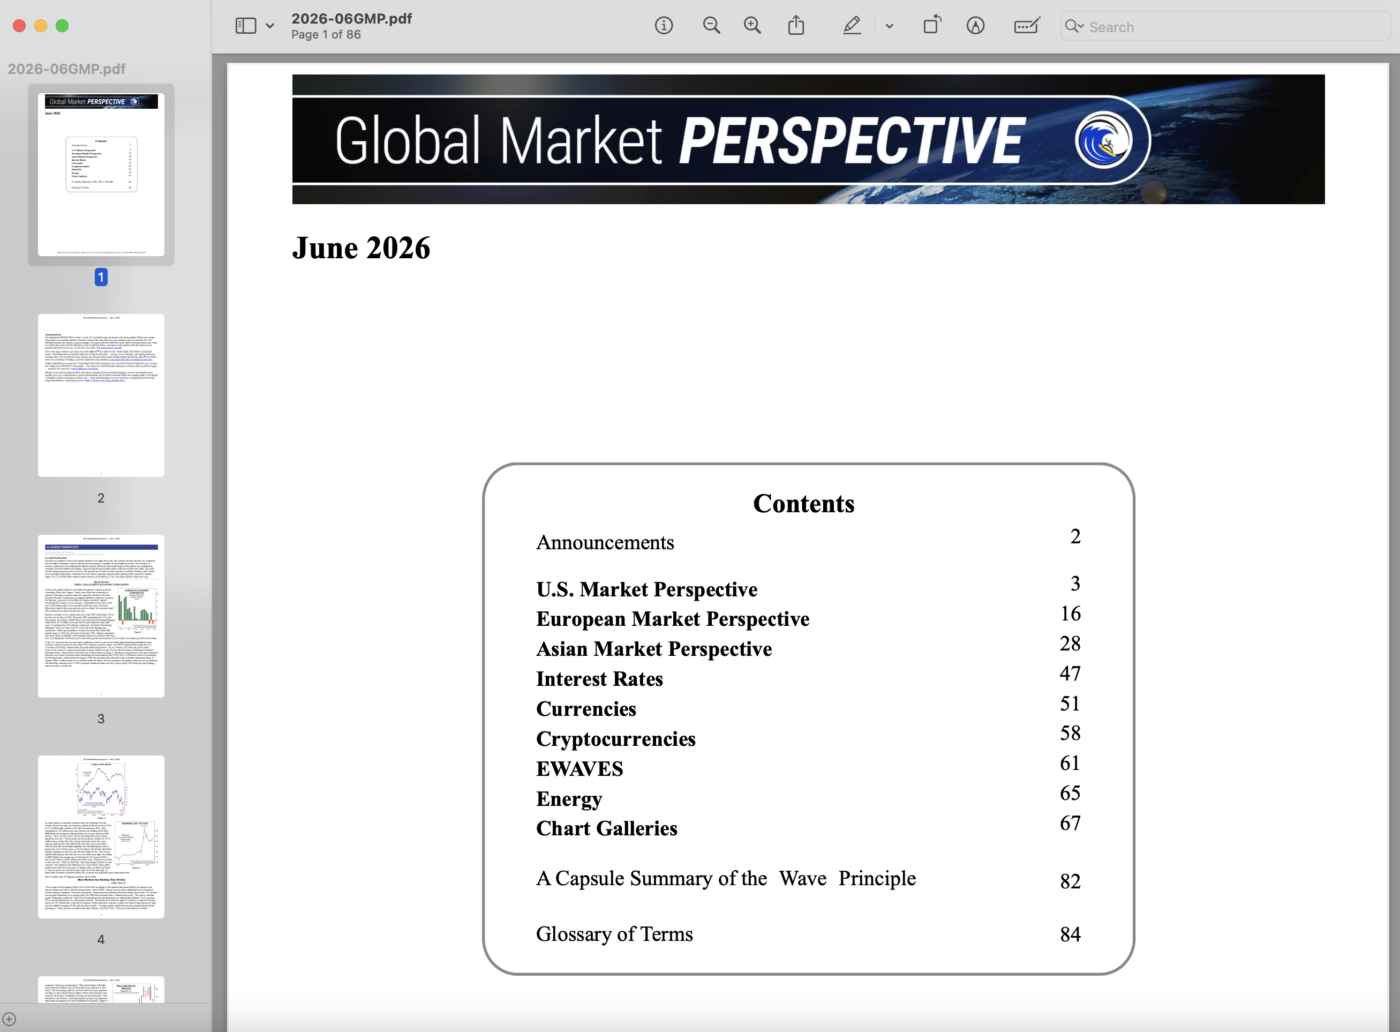Image resolution: width=1400 pixels, height=1032 pixels.
Task: Click the Search field
Action: click(x=1225, y=27)
